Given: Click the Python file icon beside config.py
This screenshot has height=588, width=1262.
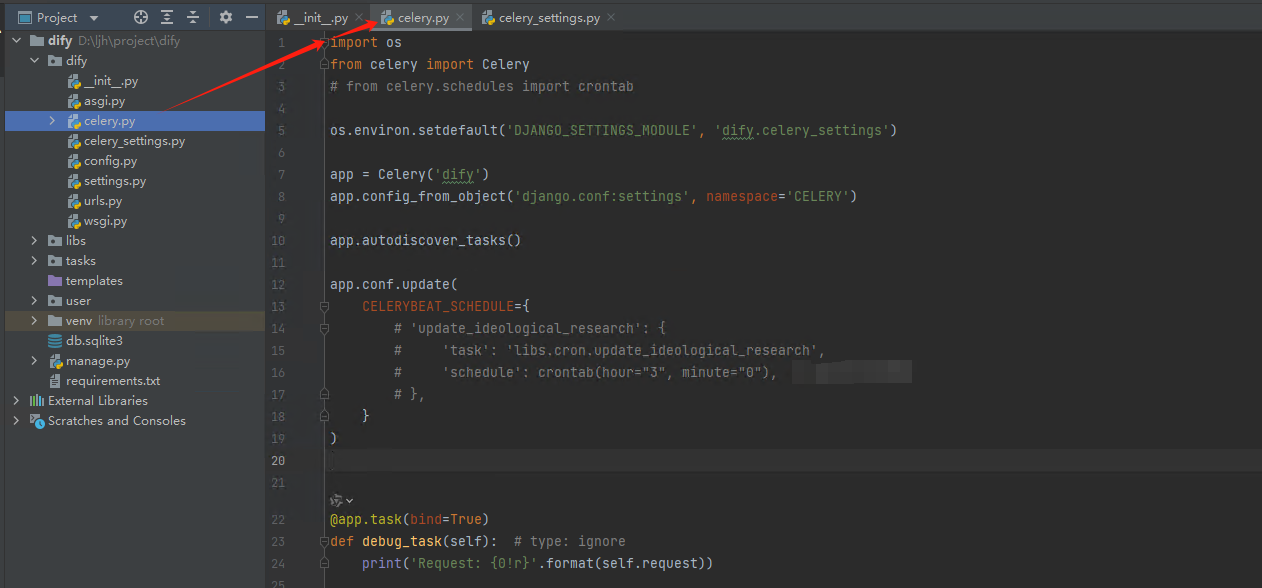Looking at the screenshot, I should [74, 161].
